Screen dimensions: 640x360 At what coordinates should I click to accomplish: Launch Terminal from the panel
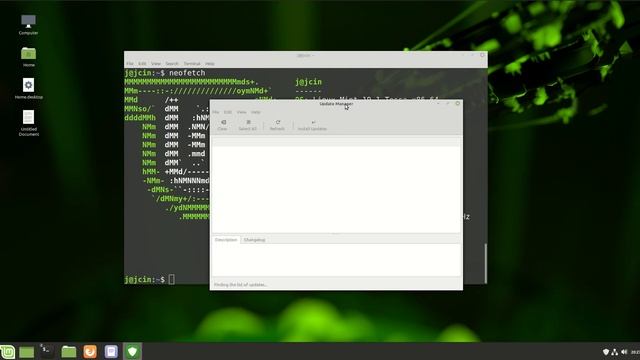pos(47,351)
